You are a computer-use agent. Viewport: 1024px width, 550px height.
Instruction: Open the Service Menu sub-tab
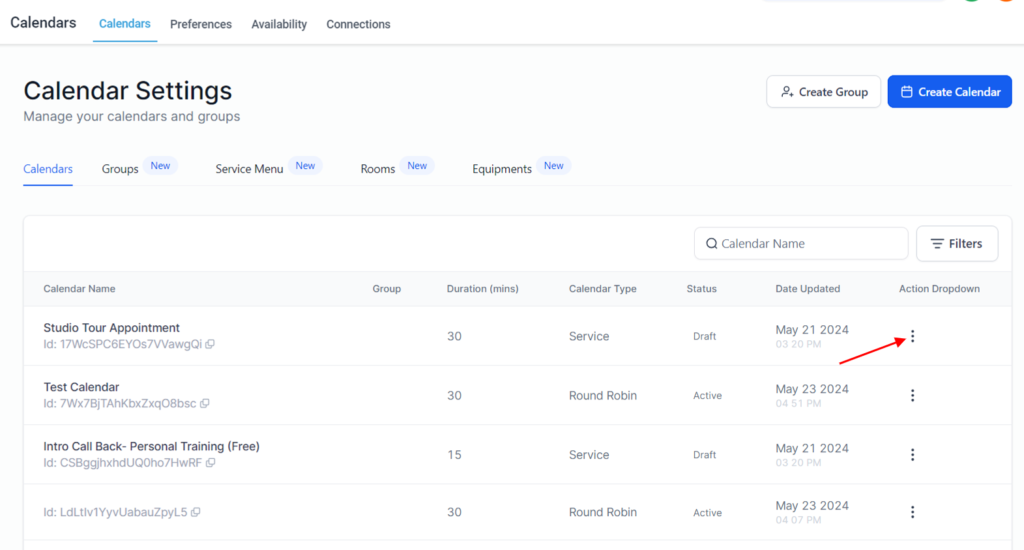point(249,169)
